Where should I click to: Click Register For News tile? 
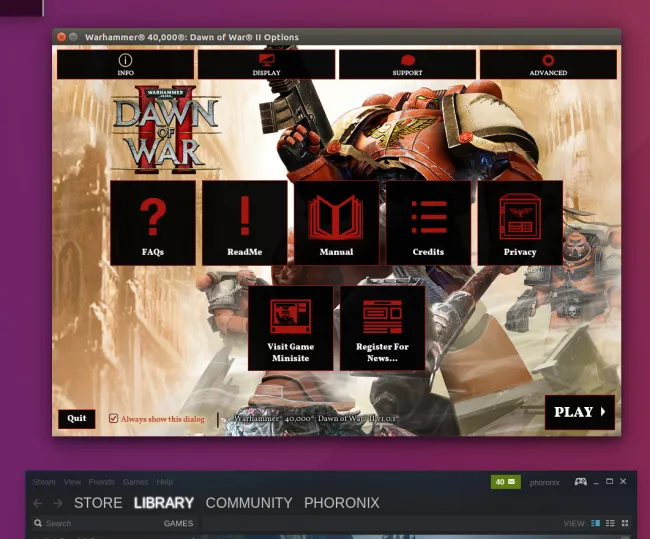(382, 328)
